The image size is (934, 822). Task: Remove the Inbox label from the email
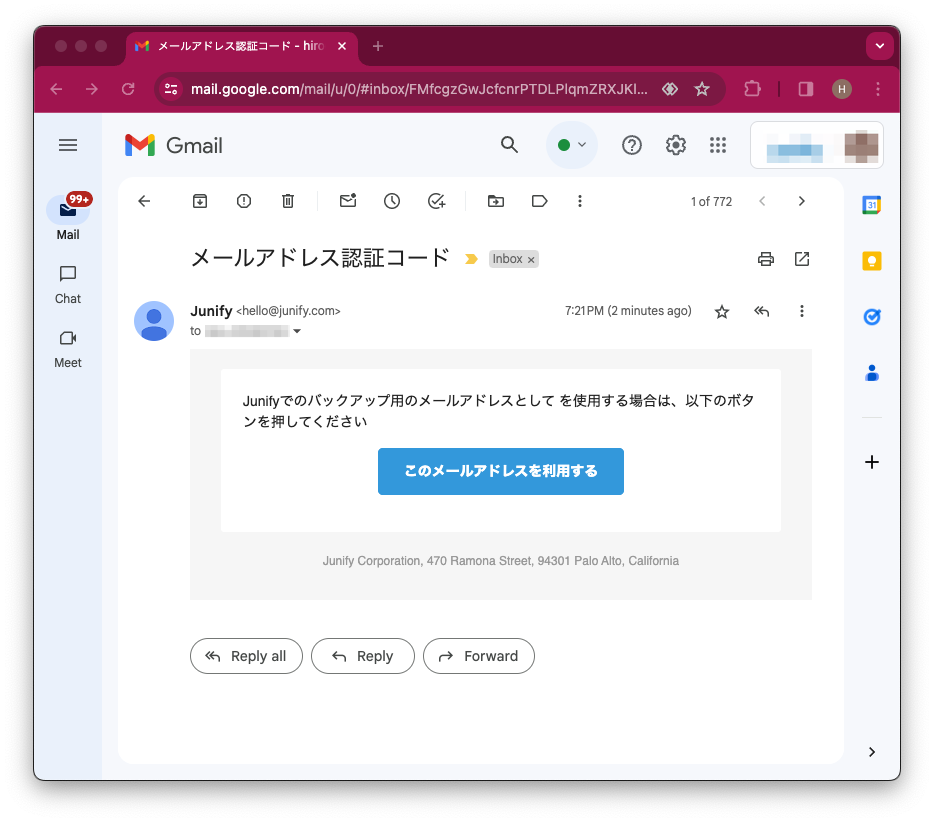tap(531, 260)
